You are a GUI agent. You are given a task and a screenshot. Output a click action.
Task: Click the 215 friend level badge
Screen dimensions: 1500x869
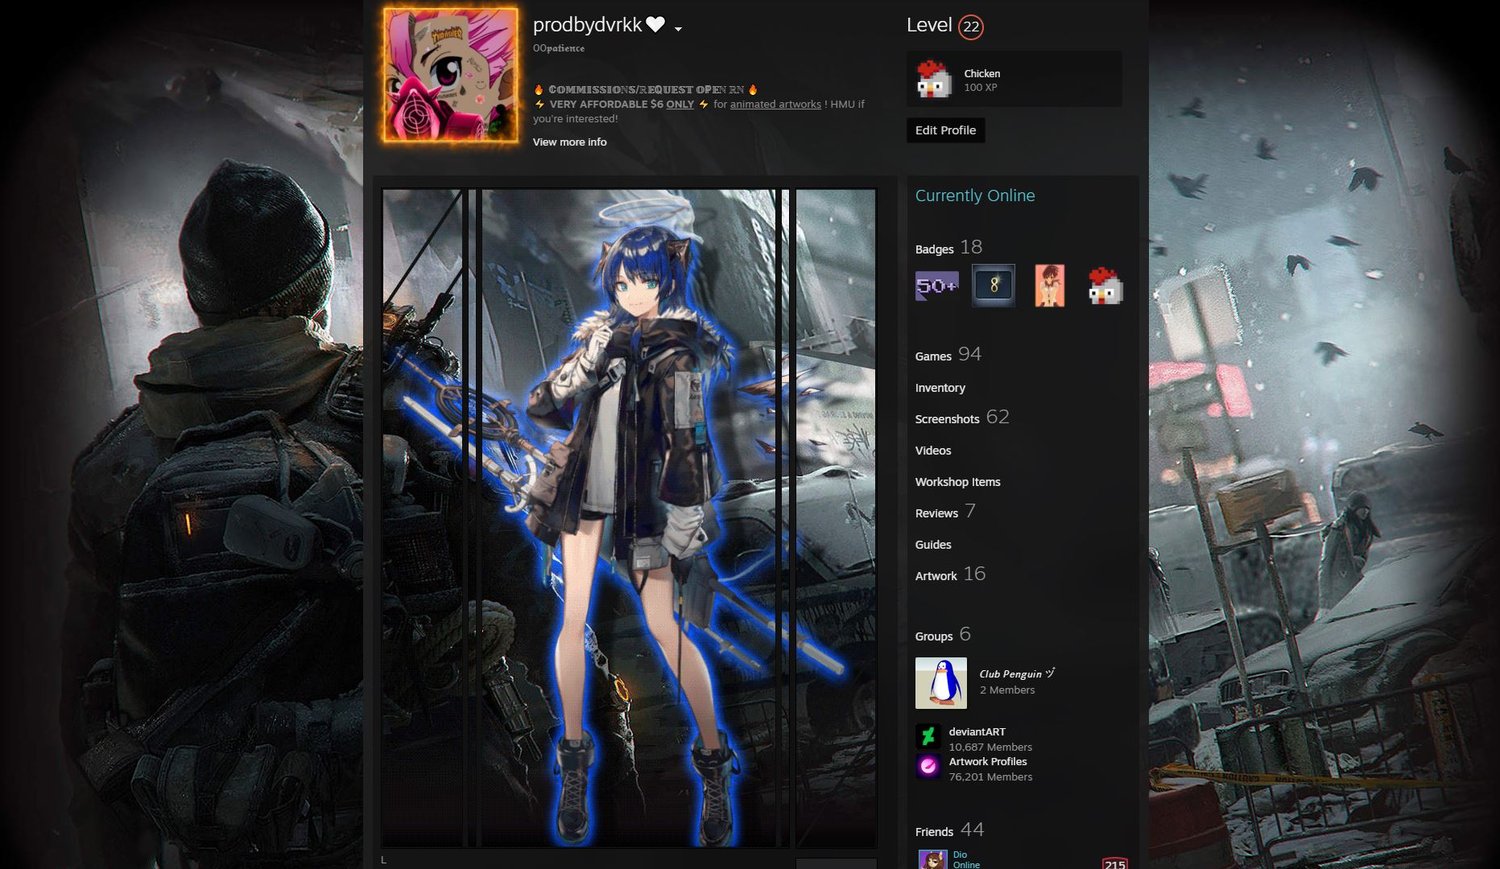coord(1115,864)
